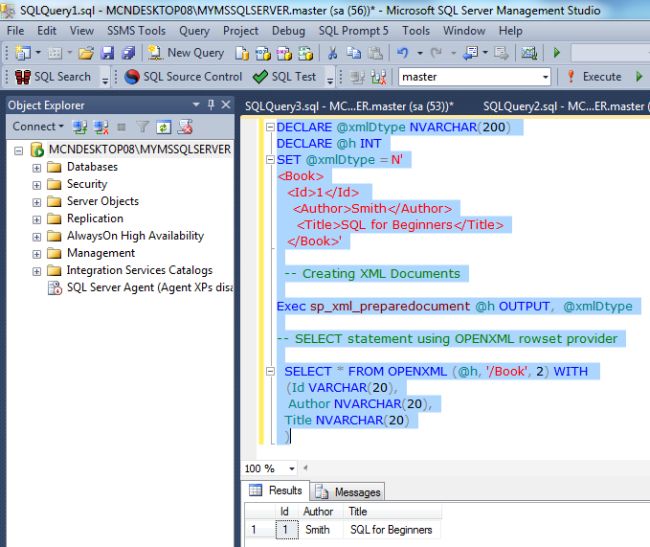The height and width of the screenshot is (547, 650).
Task: Click the Analysis Services XMLA Query icon
Action: tap(306, 53)
